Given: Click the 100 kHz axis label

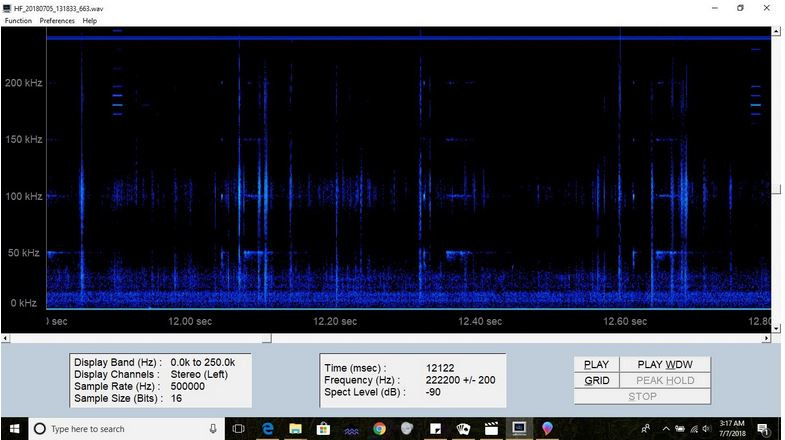Looking at the screenshot, I should 24,196.
